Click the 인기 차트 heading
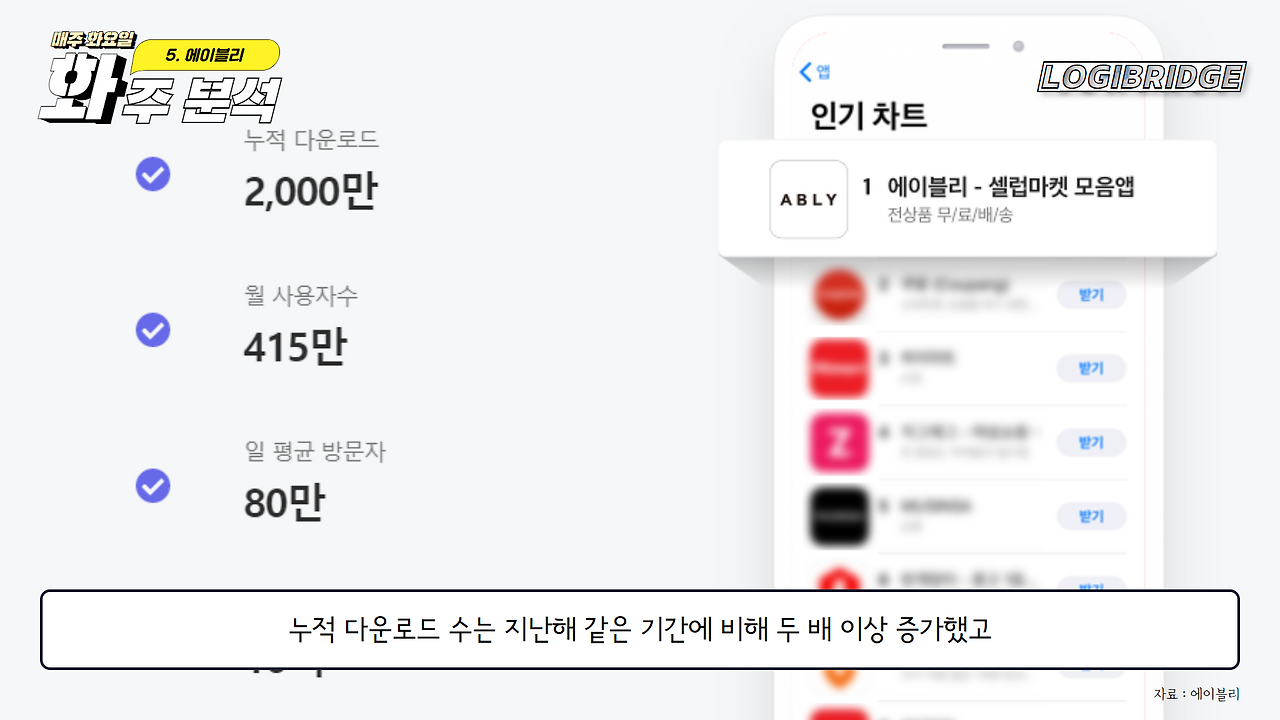 coord(869,116)
